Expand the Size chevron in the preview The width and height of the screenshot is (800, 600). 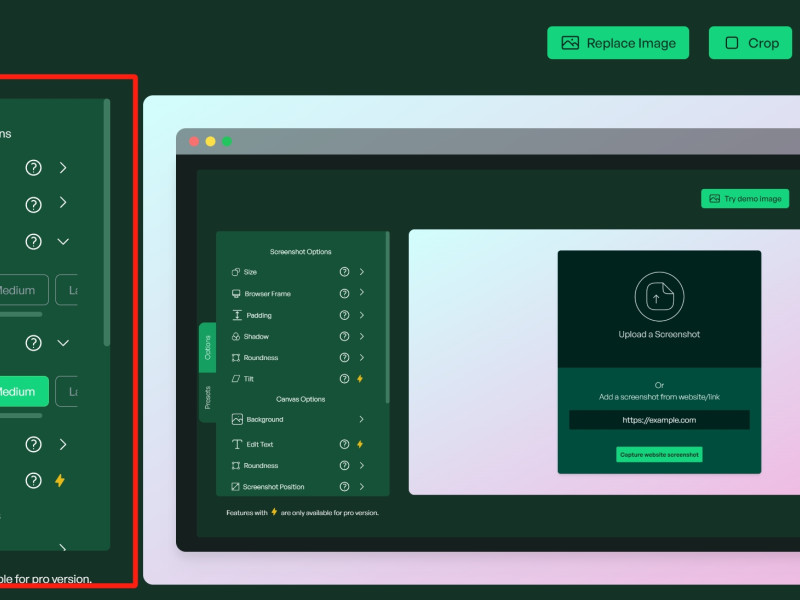click(x=362, y=272)
